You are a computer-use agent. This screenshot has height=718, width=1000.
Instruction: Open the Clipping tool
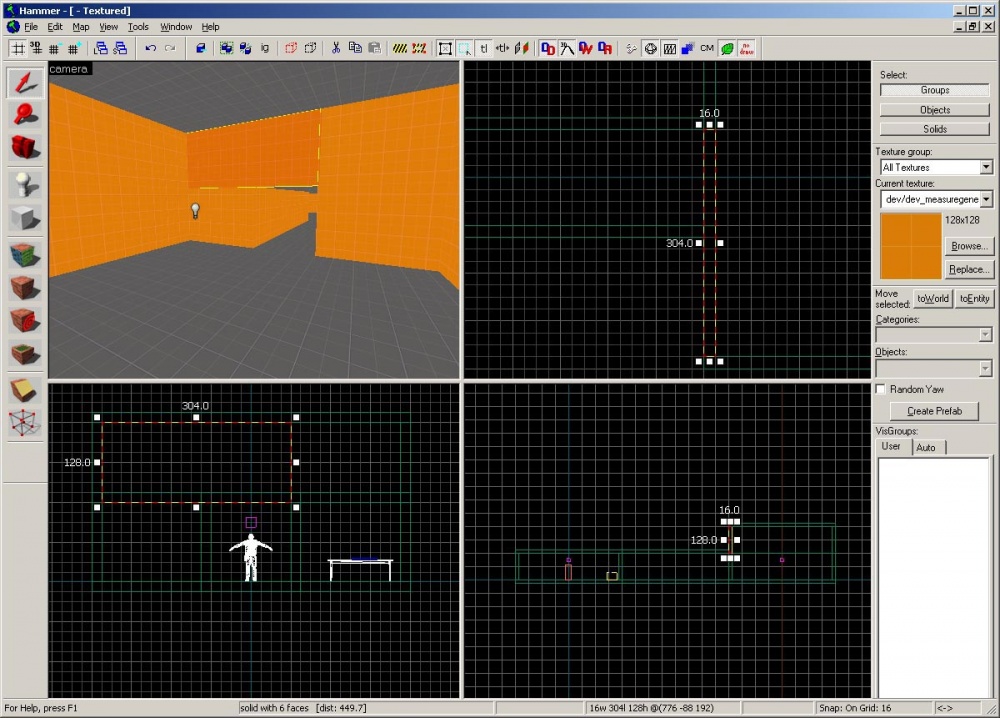[x=26, y=390]
